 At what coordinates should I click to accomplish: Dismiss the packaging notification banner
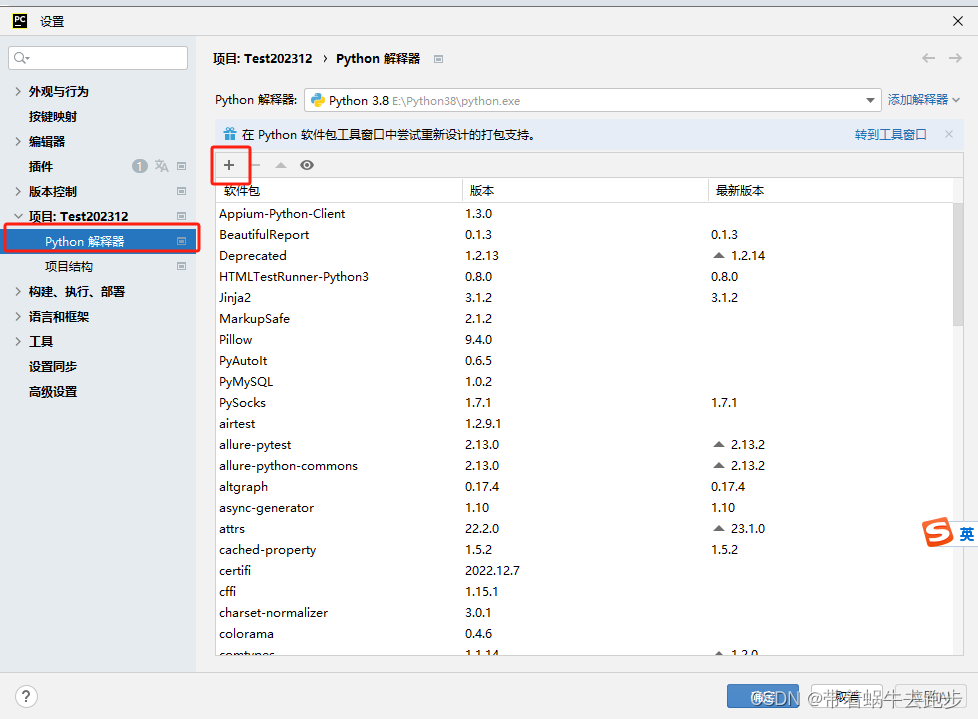(949, 134)
